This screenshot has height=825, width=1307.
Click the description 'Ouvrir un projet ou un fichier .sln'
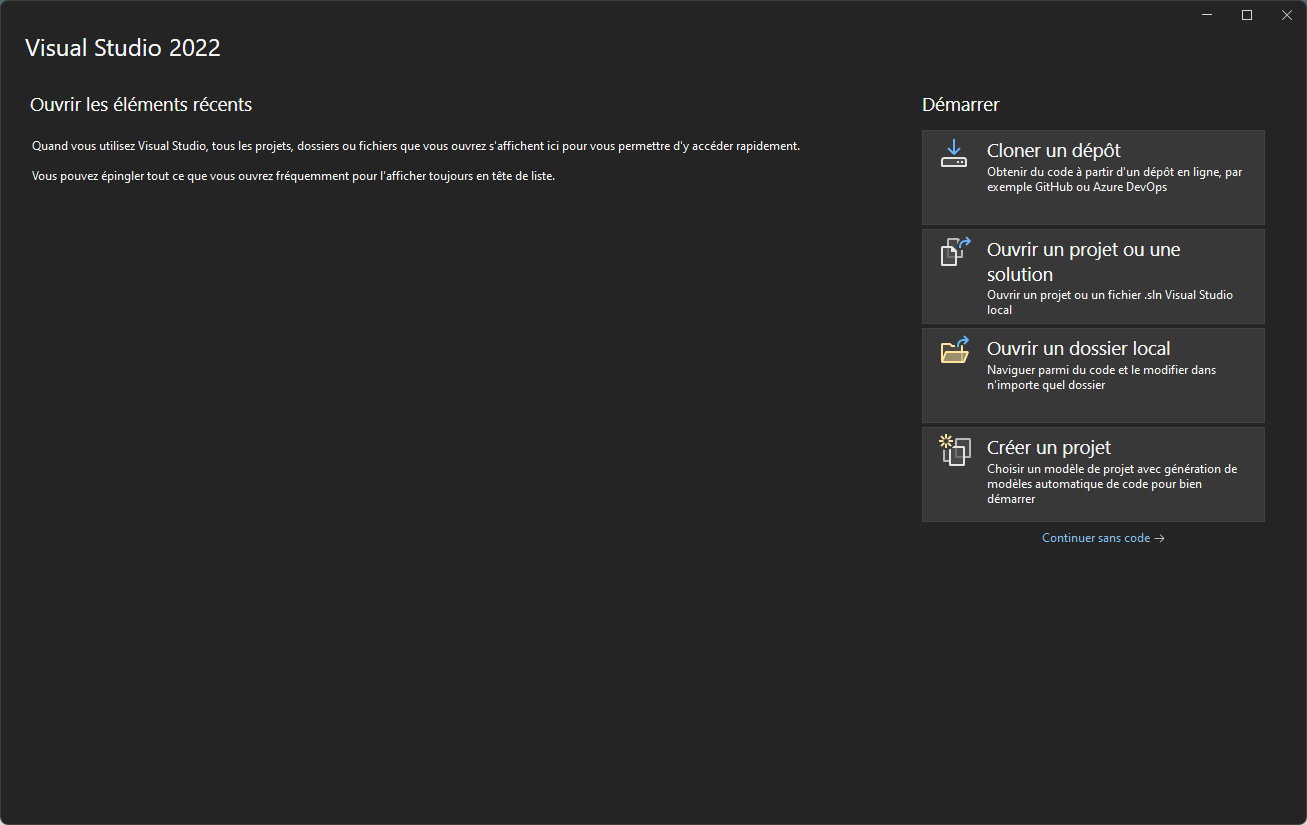(x=1110, y=302)
